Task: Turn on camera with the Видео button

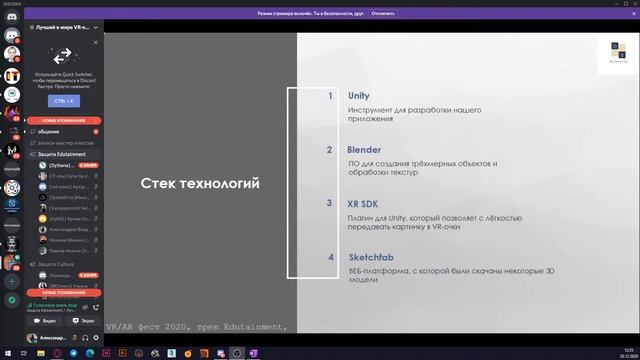Action: coord(45,321)
